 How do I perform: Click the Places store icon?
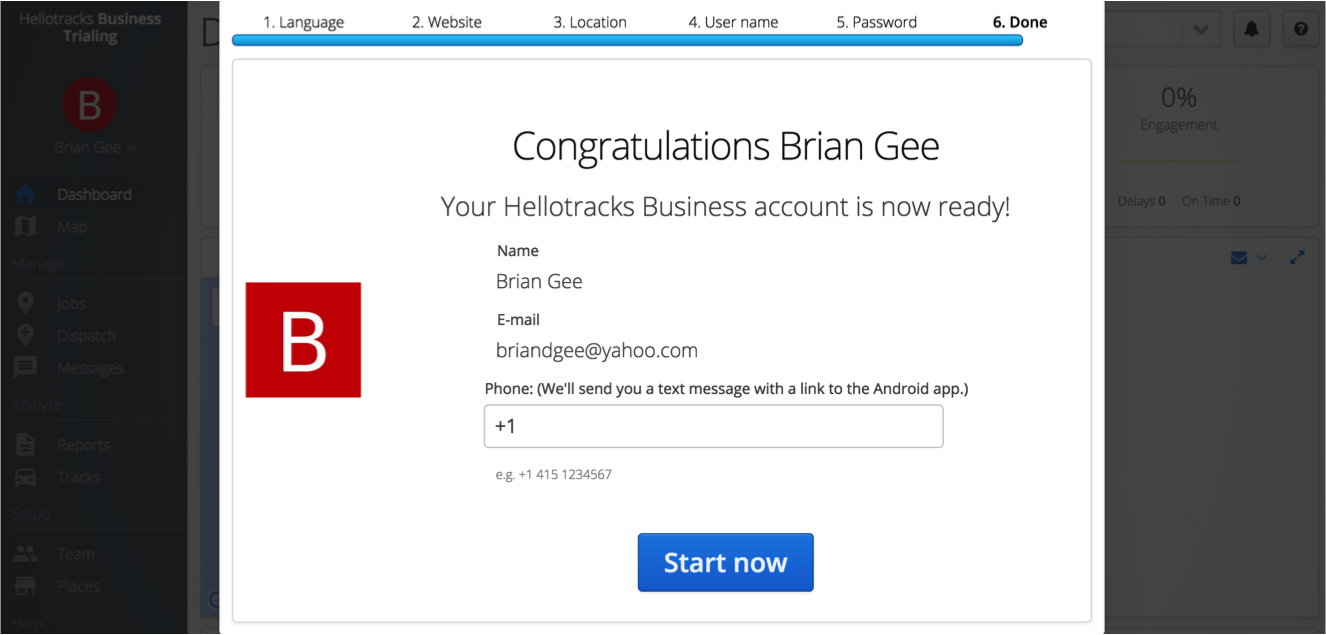tap(26, 586)
